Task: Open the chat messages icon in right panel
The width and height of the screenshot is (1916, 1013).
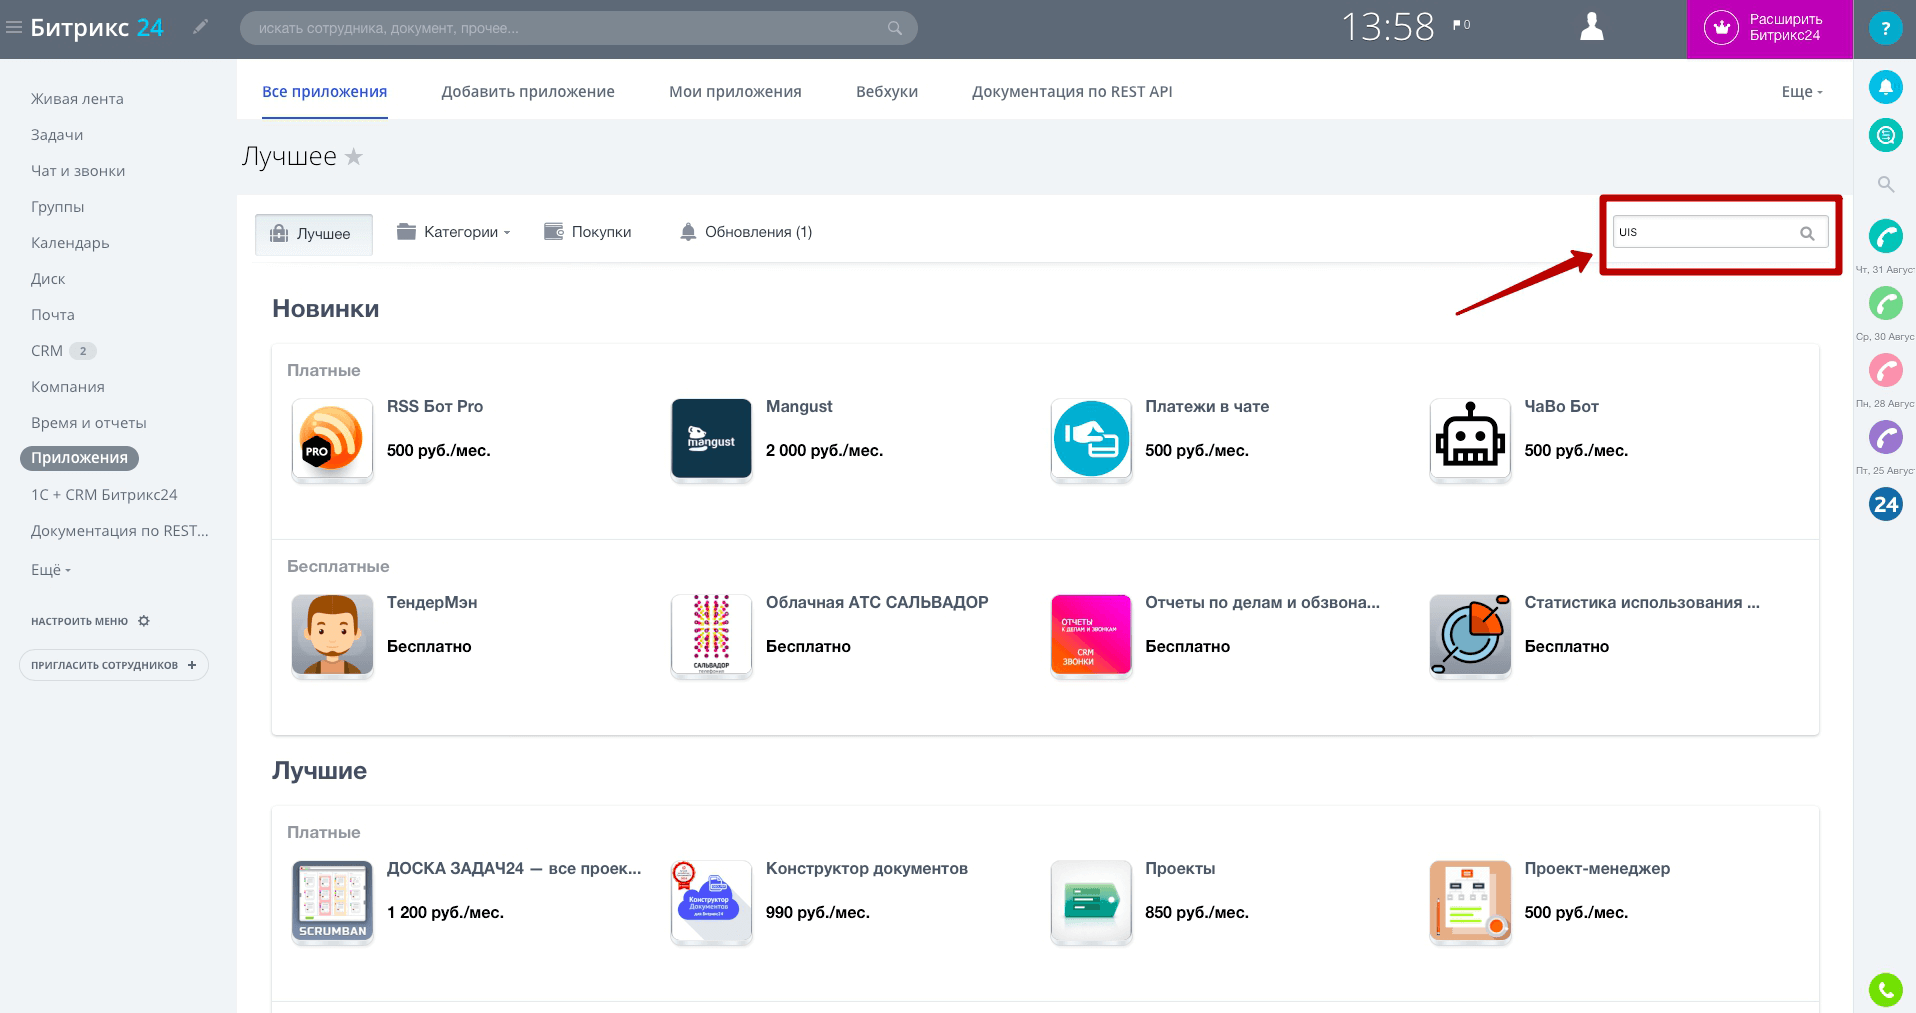Action: click(1885, 134)
